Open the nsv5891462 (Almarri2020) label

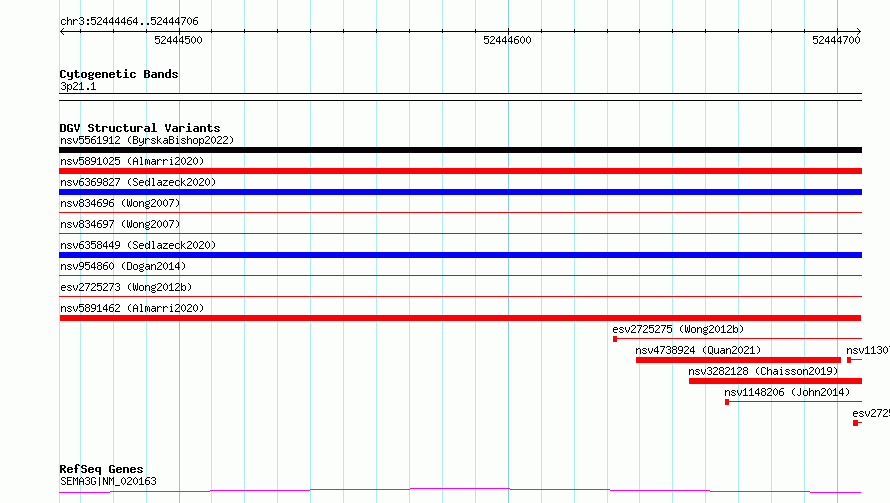pyautogui.click(x=132, y=308)
